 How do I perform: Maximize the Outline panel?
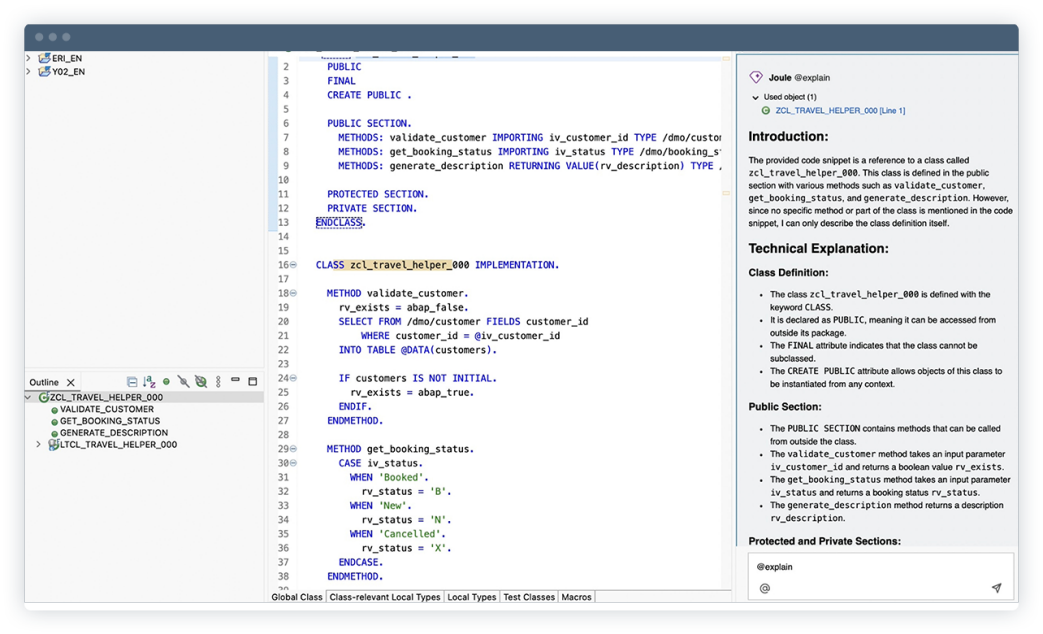pos(253,381)
